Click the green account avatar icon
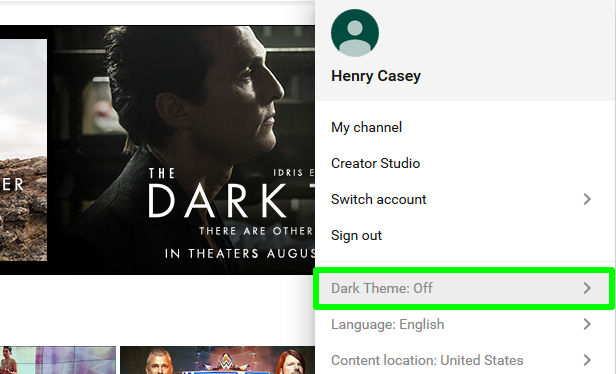This screenshot has height=374, width=616. 355,33
